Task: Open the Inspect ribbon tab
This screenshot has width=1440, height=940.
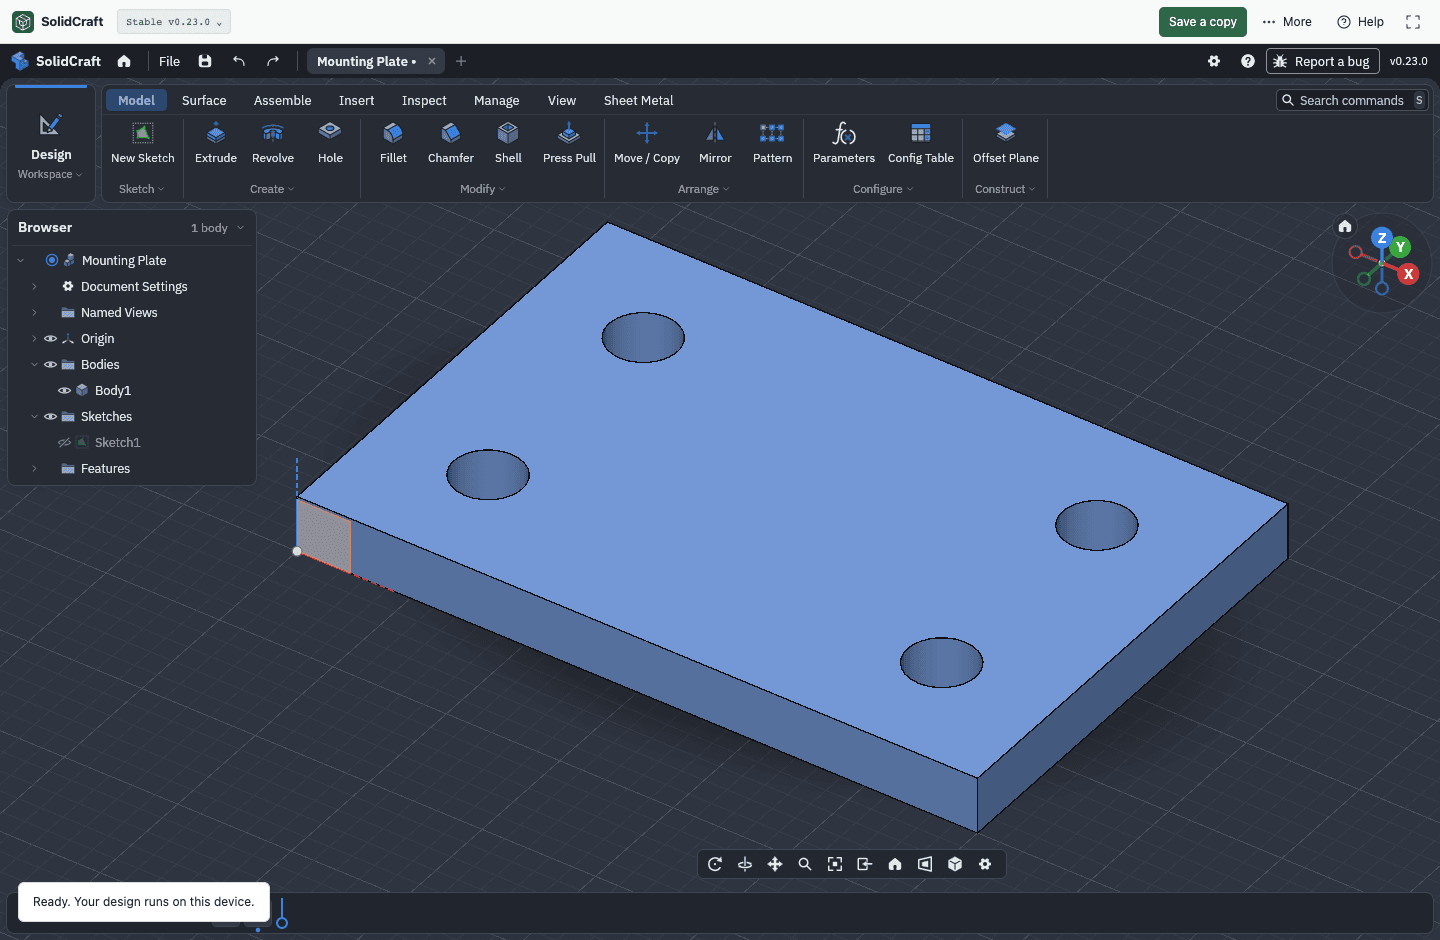Action: tap(424, 101)
